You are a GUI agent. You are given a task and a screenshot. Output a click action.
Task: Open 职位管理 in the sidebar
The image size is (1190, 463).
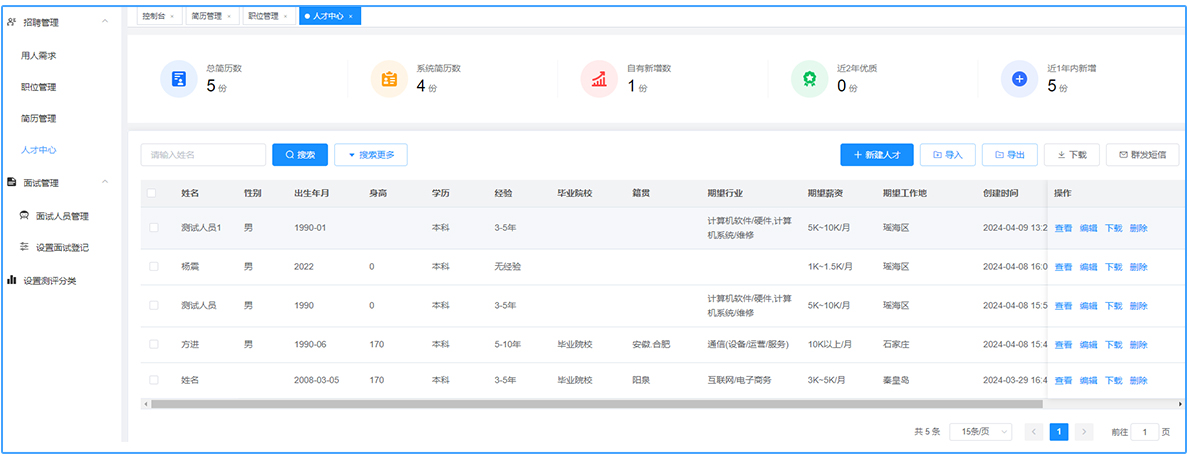39,87
